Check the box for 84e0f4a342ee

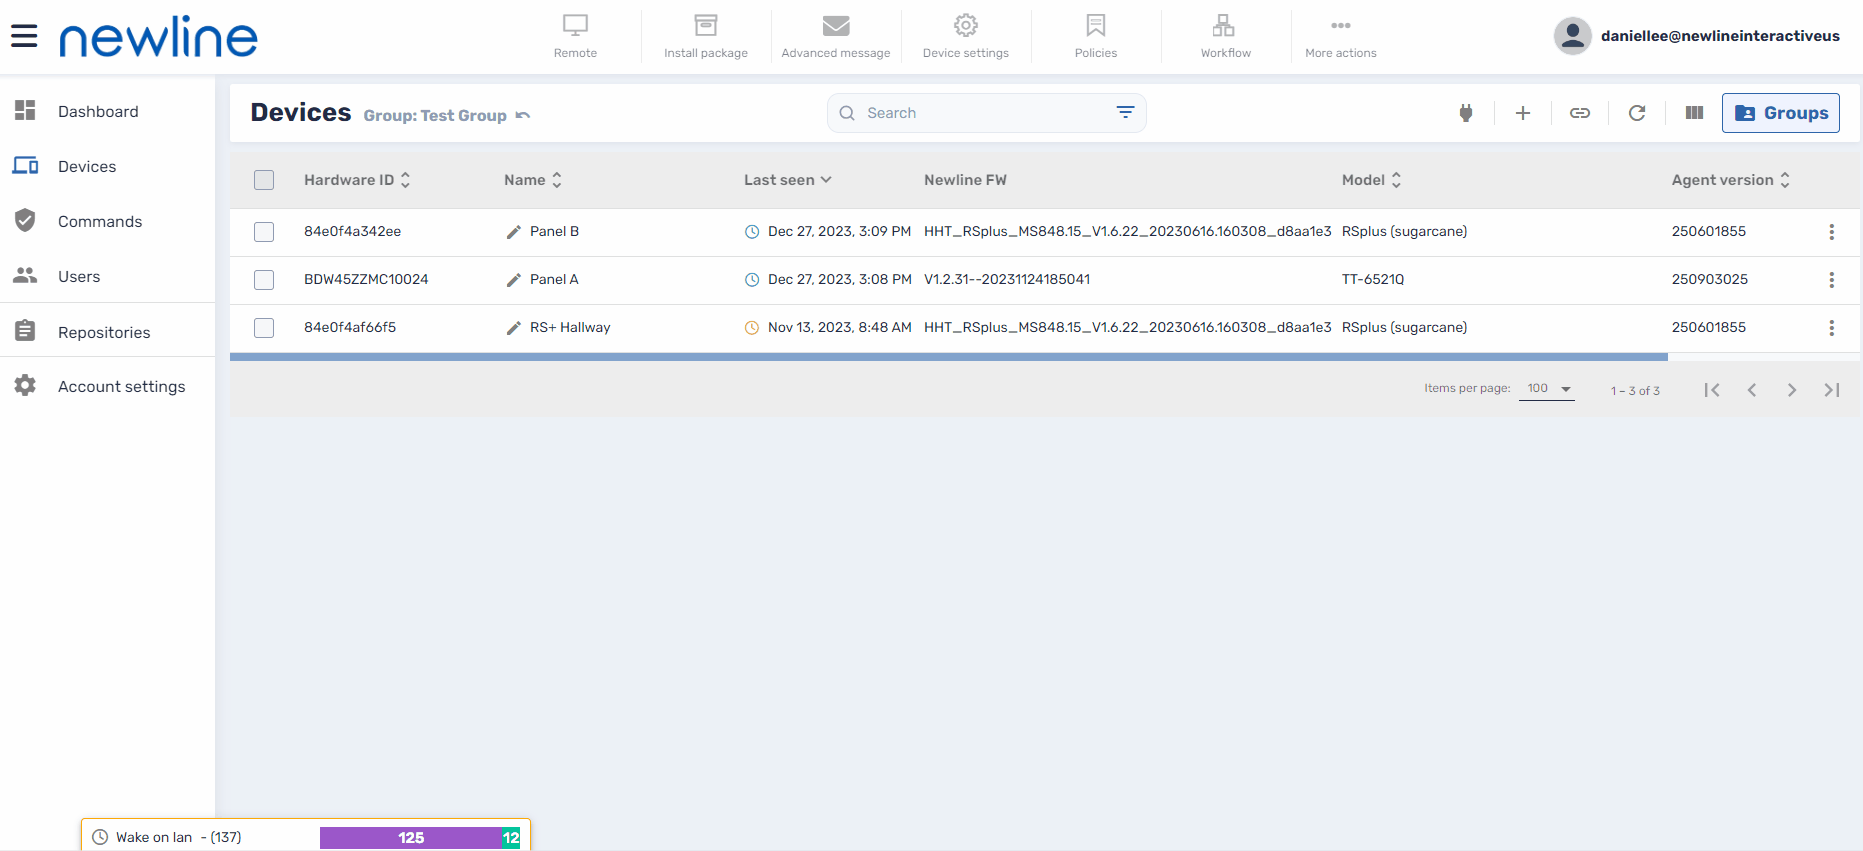tap(264, 232)
